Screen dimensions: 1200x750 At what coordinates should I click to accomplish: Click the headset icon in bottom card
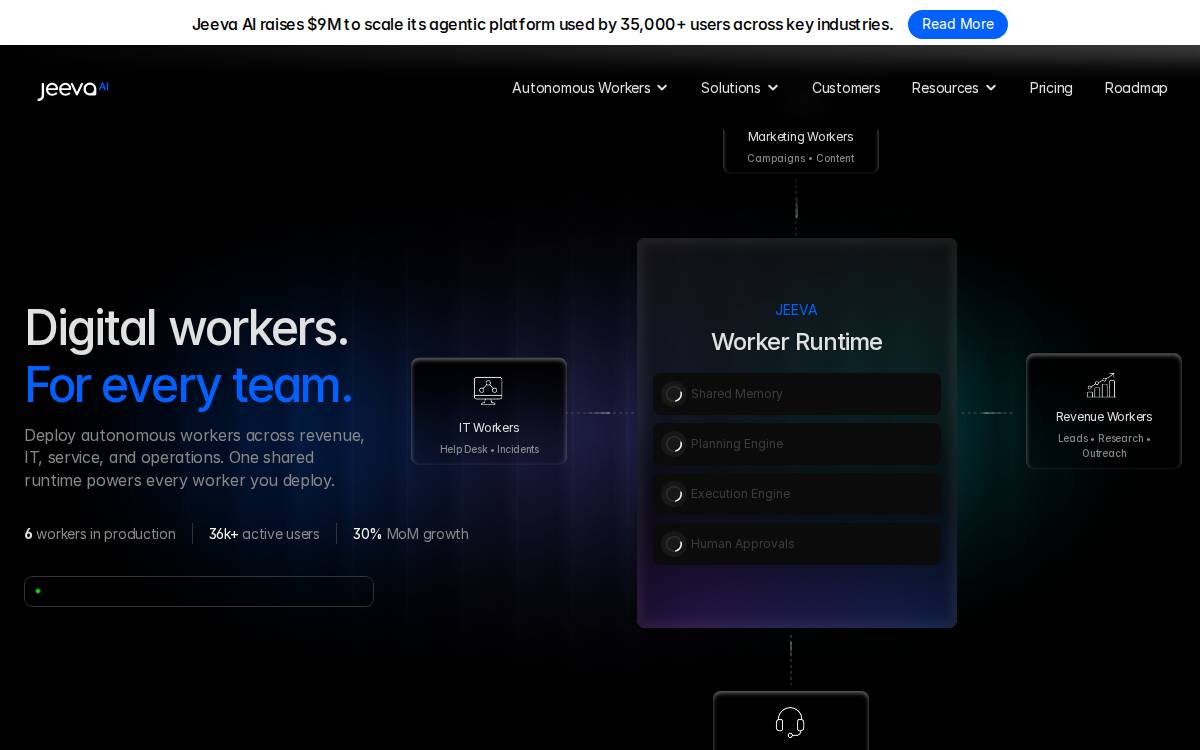(x=790, y=722)
